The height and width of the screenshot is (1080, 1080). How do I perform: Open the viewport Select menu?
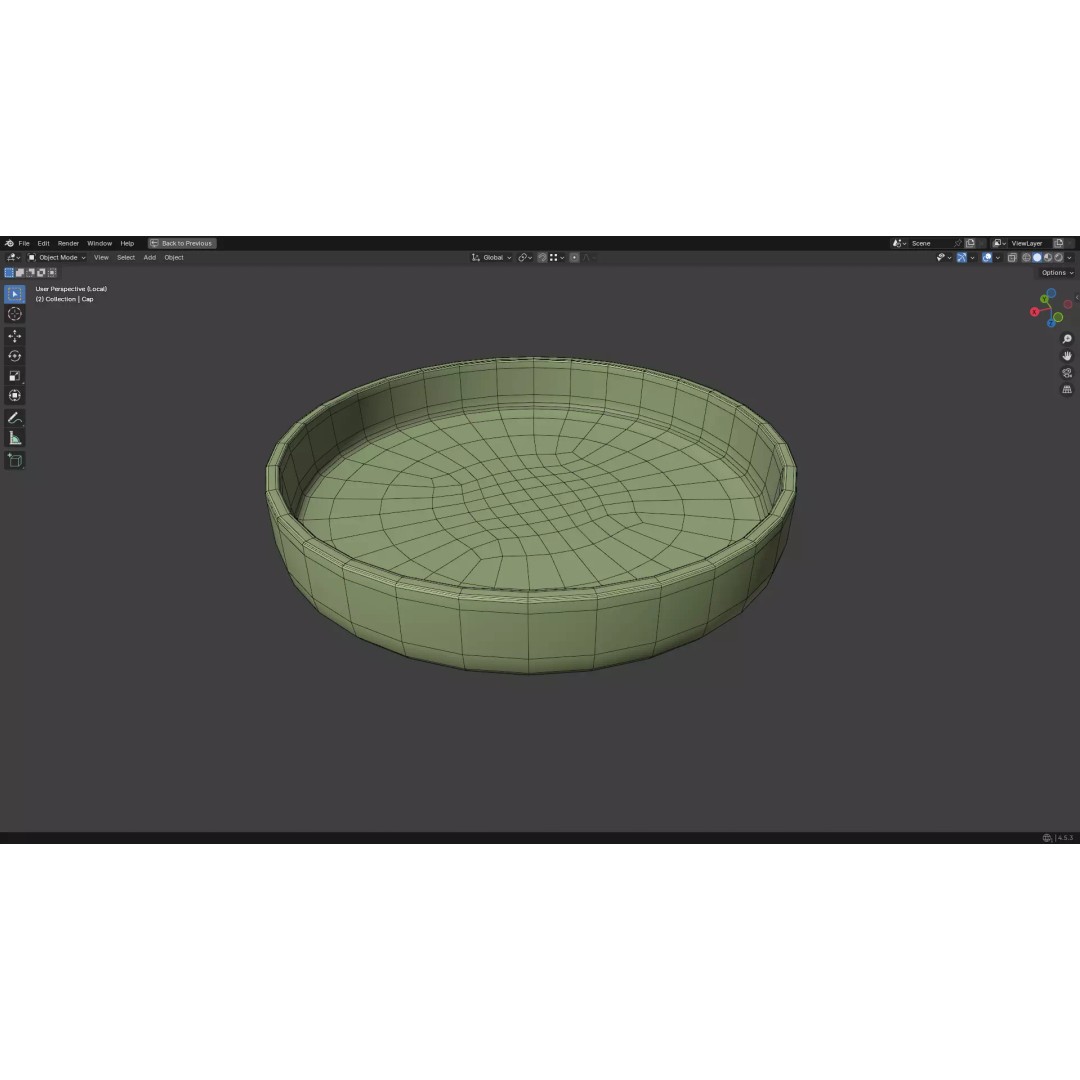point(126,258)
